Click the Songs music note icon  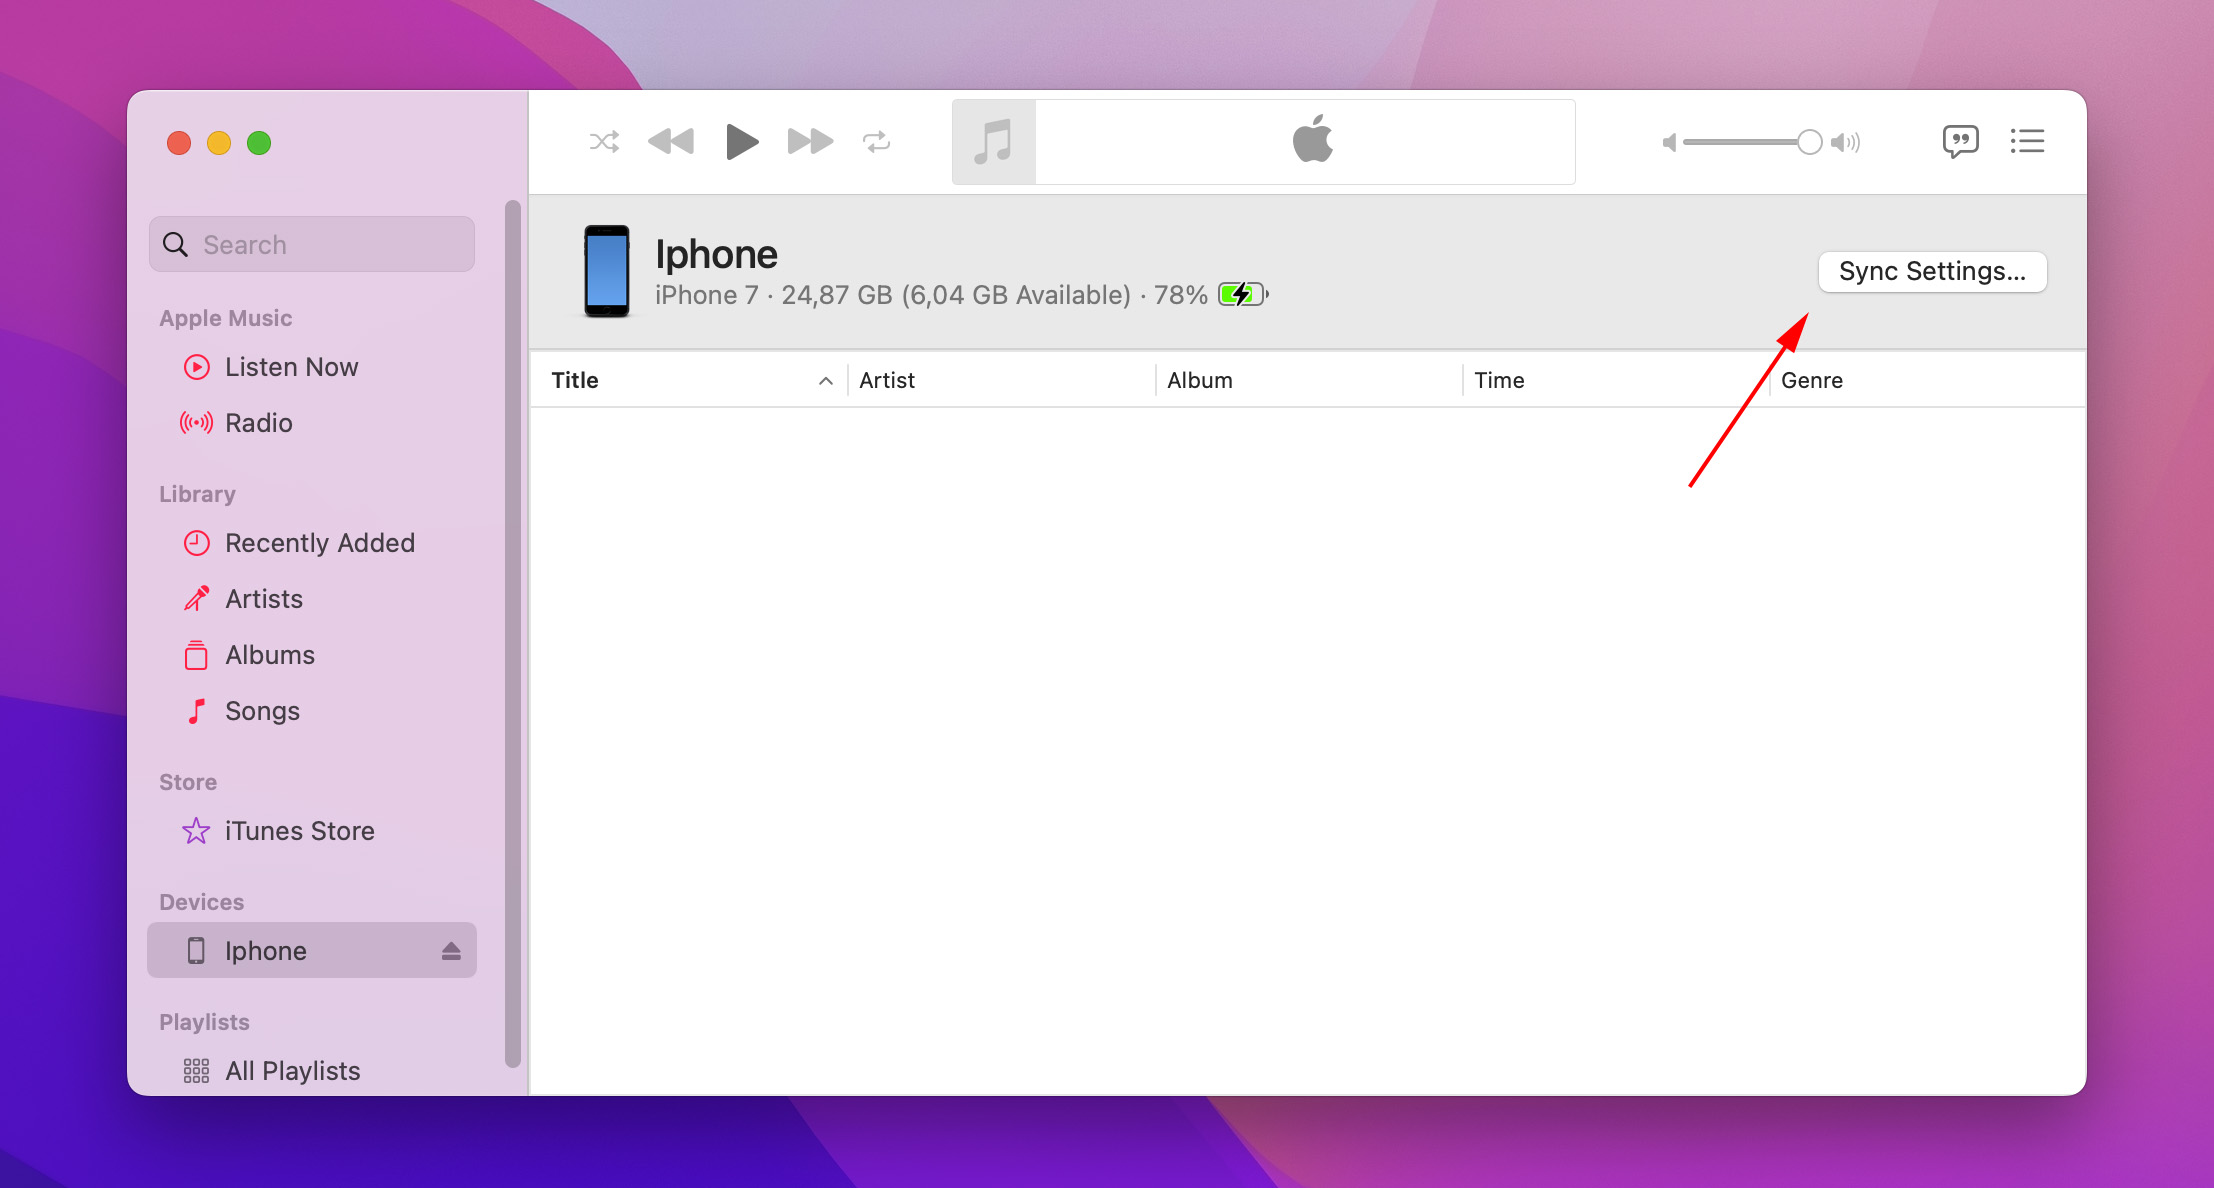(197, 711)
